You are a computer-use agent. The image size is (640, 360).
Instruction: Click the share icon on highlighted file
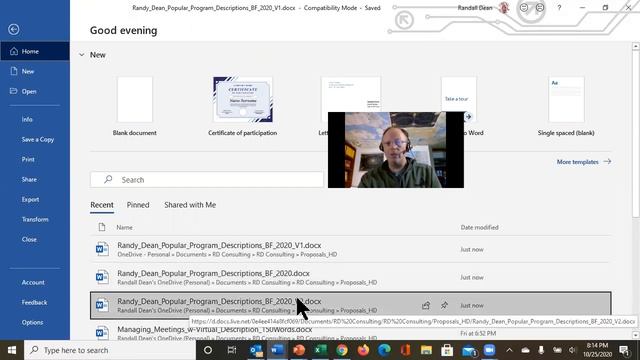(426, 305)
